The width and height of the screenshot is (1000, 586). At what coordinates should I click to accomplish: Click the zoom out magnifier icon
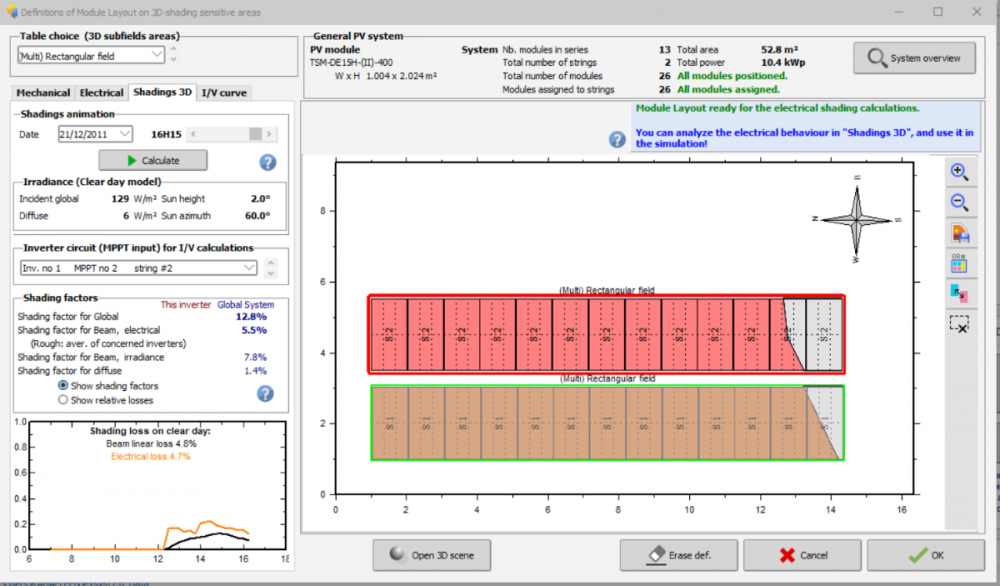tap(959, 202)
